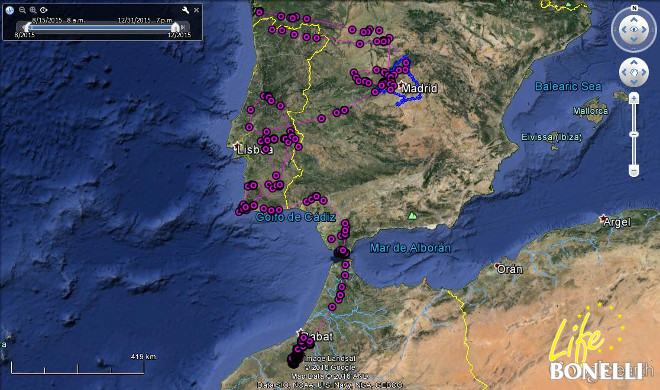660x390 pixels.
Task: Tilt view up with look joystick
Action: tap(634, 19)
